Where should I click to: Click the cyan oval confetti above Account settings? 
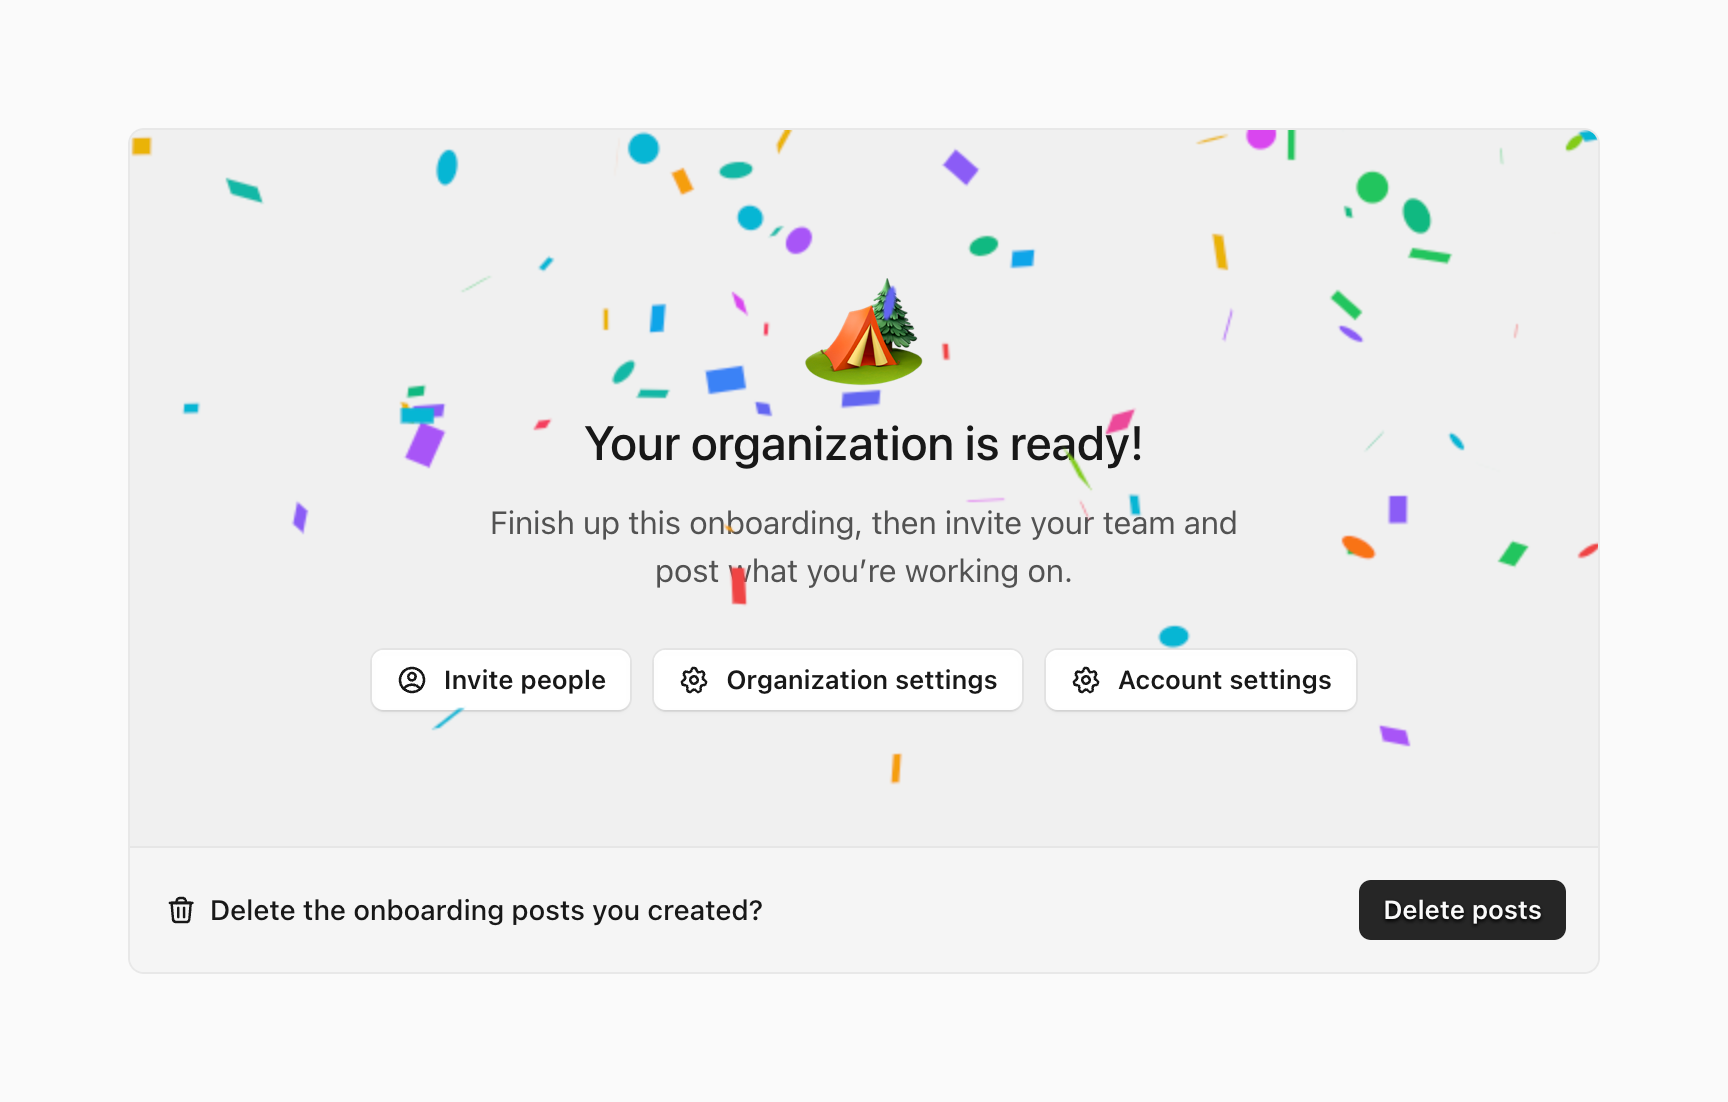(x=1173, y=636)
